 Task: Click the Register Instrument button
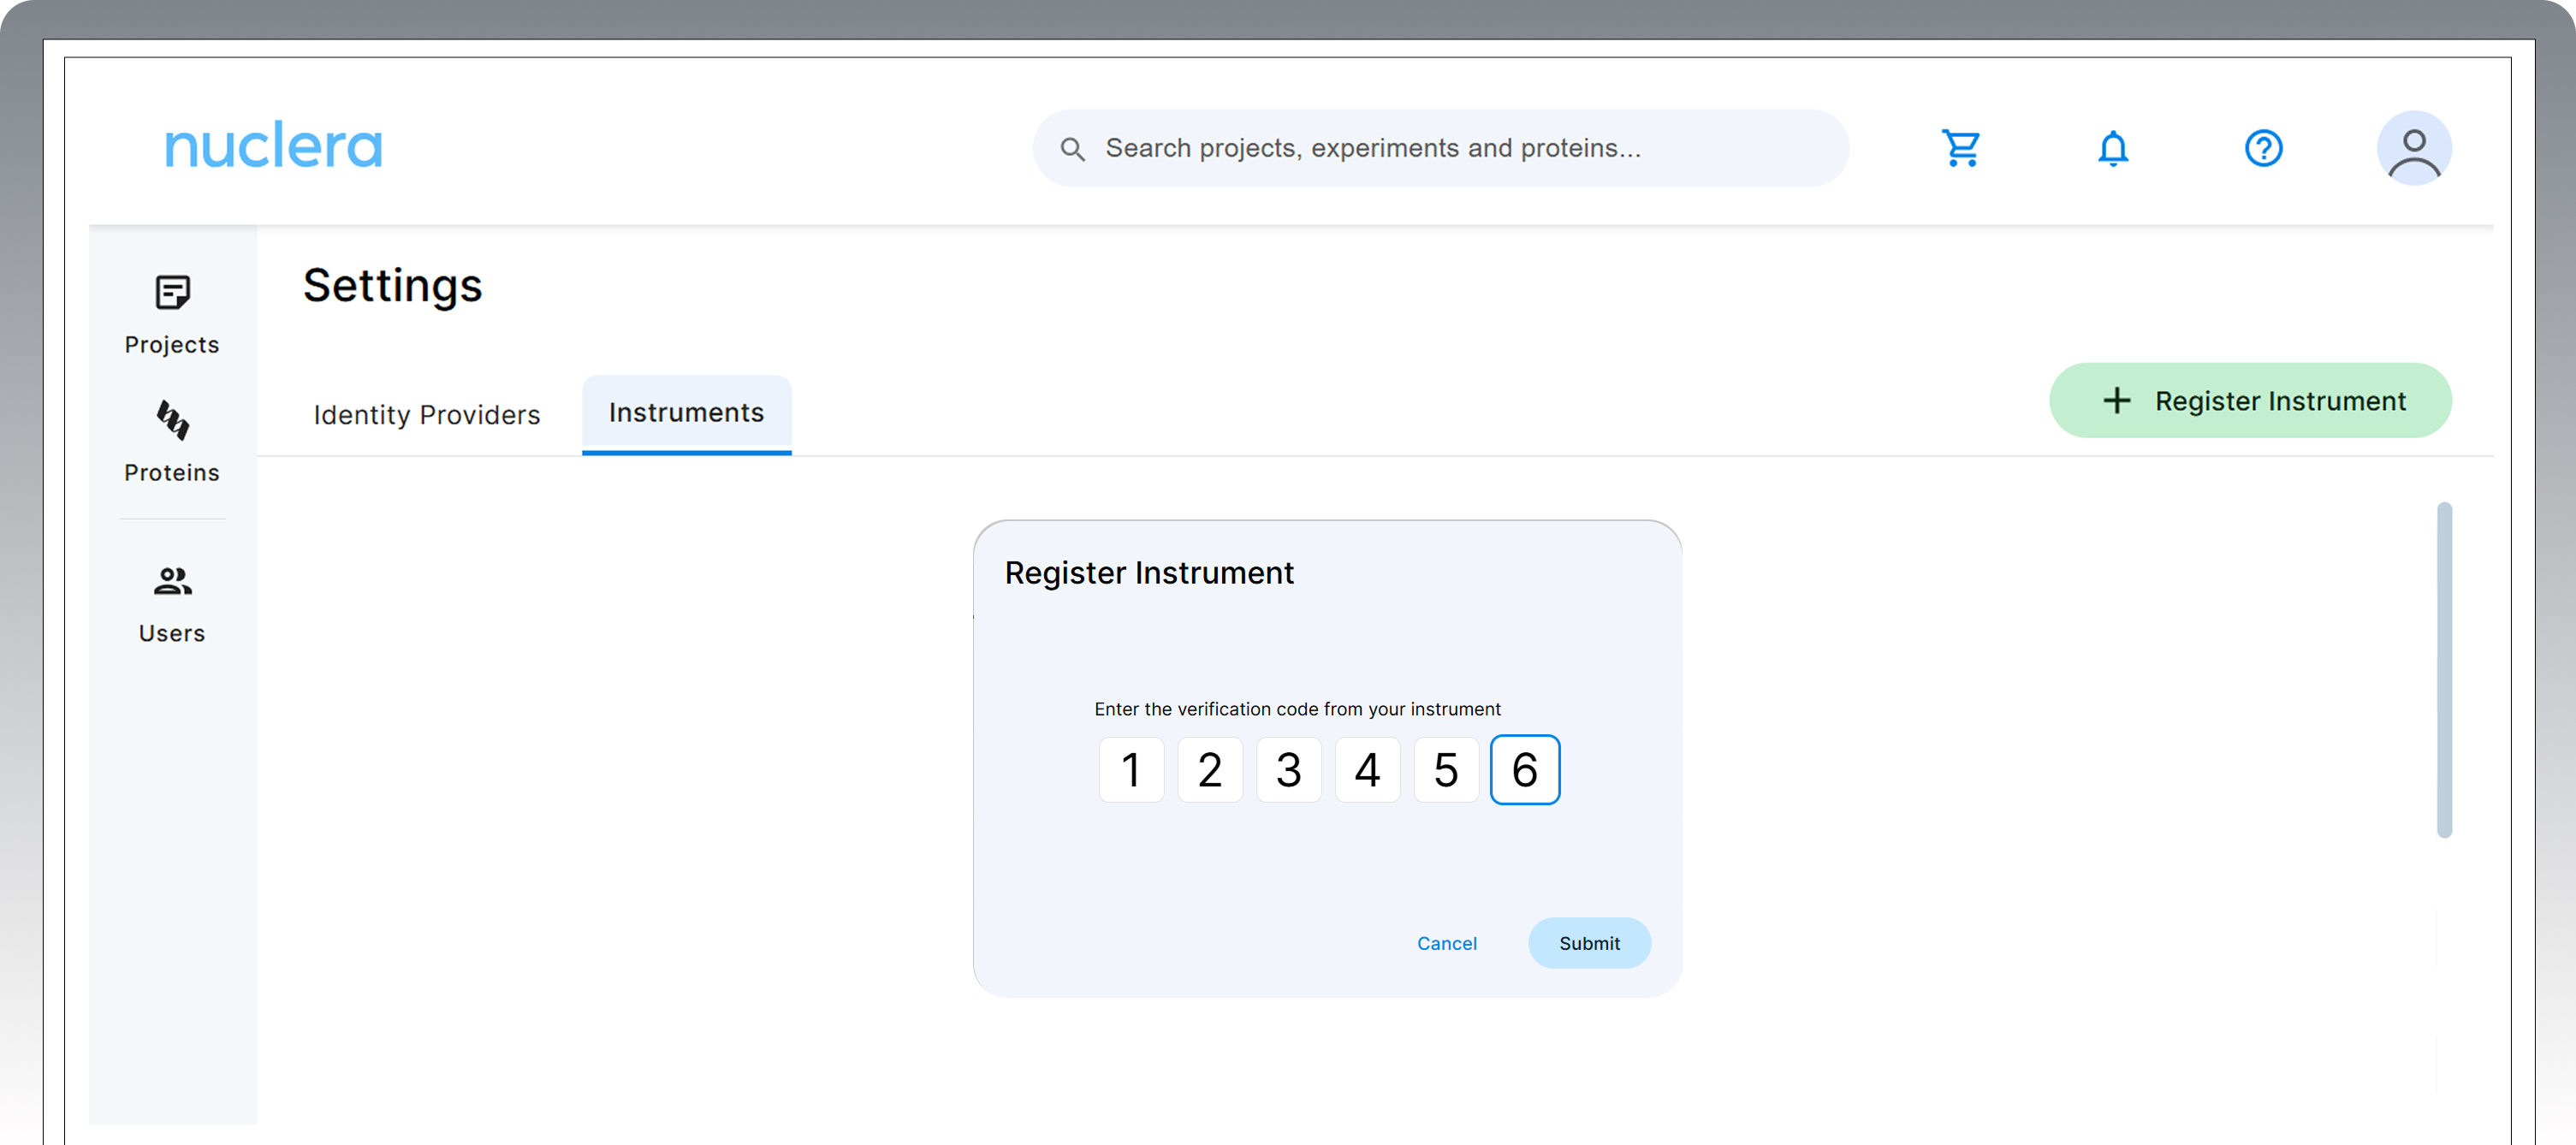2250,401
